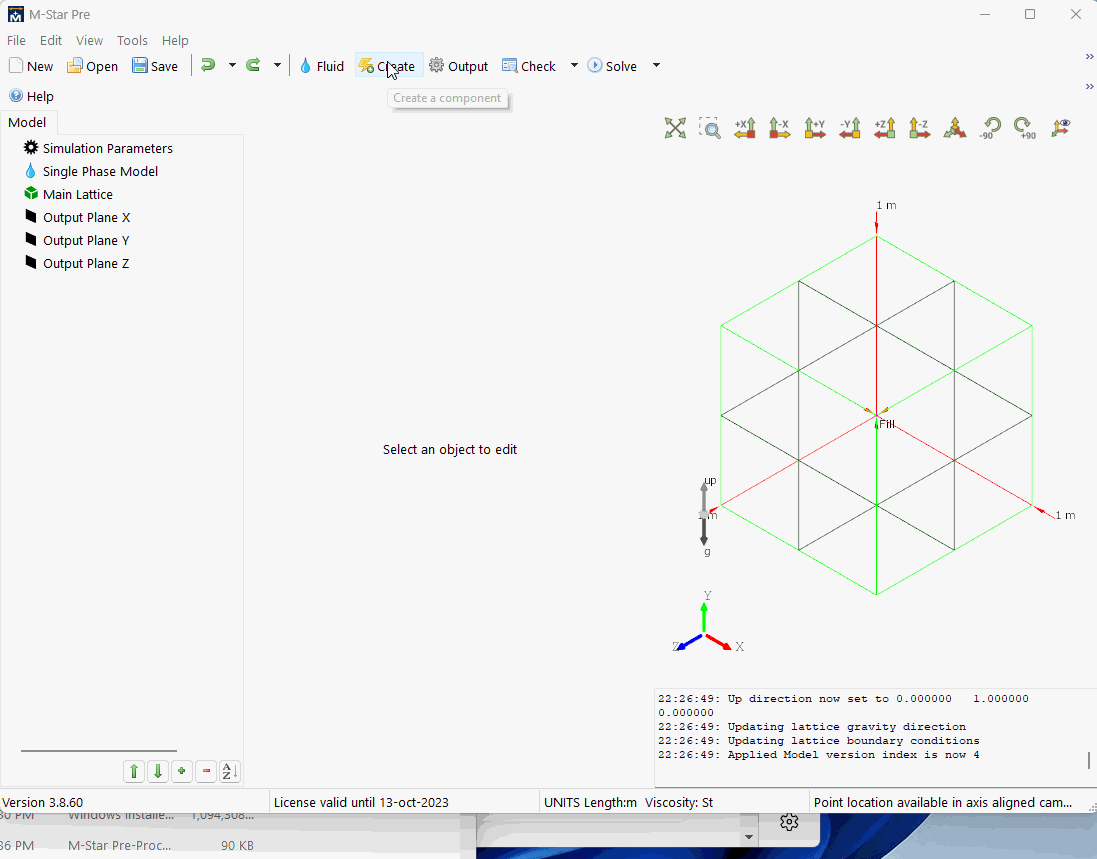The height and width of the screenshot is (859, 1097).
Task: Move the selected model item up
Action: pos(134,771)
